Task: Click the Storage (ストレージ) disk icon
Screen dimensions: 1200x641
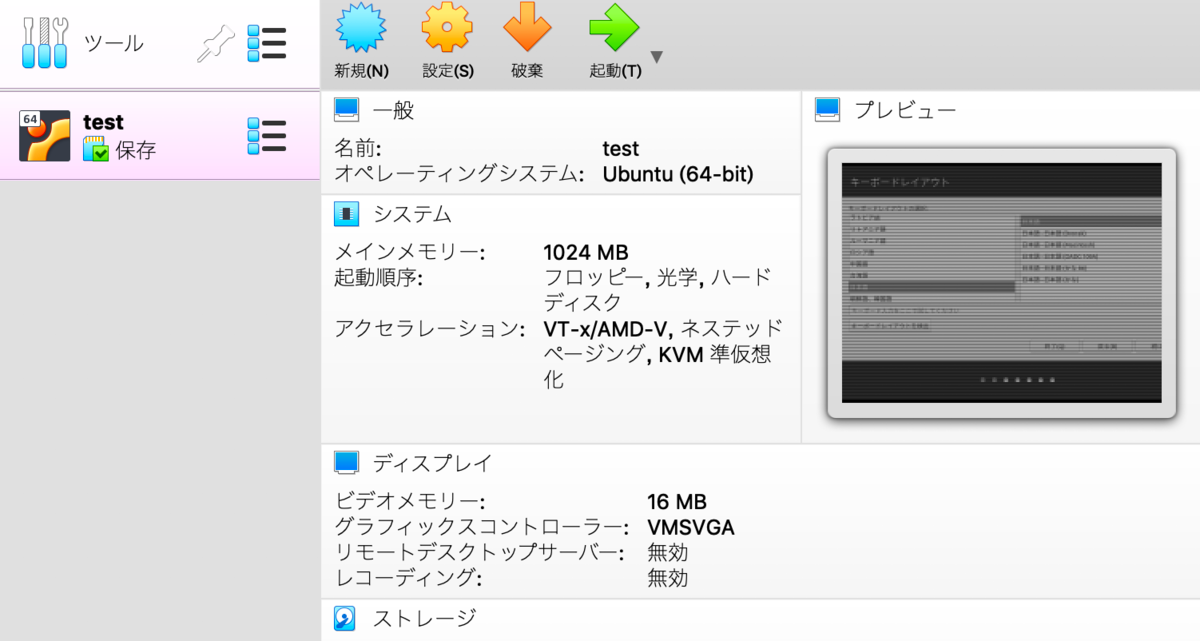Action: point(347,618)
